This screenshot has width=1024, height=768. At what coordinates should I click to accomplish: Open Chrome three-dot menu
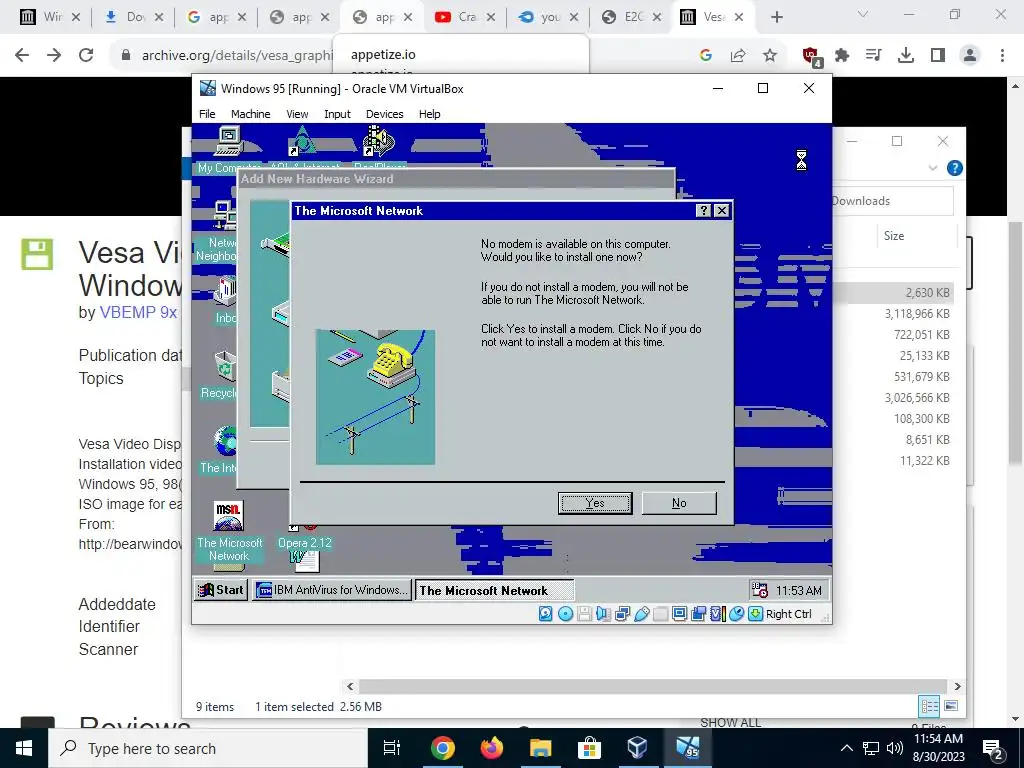point(1002,56)
